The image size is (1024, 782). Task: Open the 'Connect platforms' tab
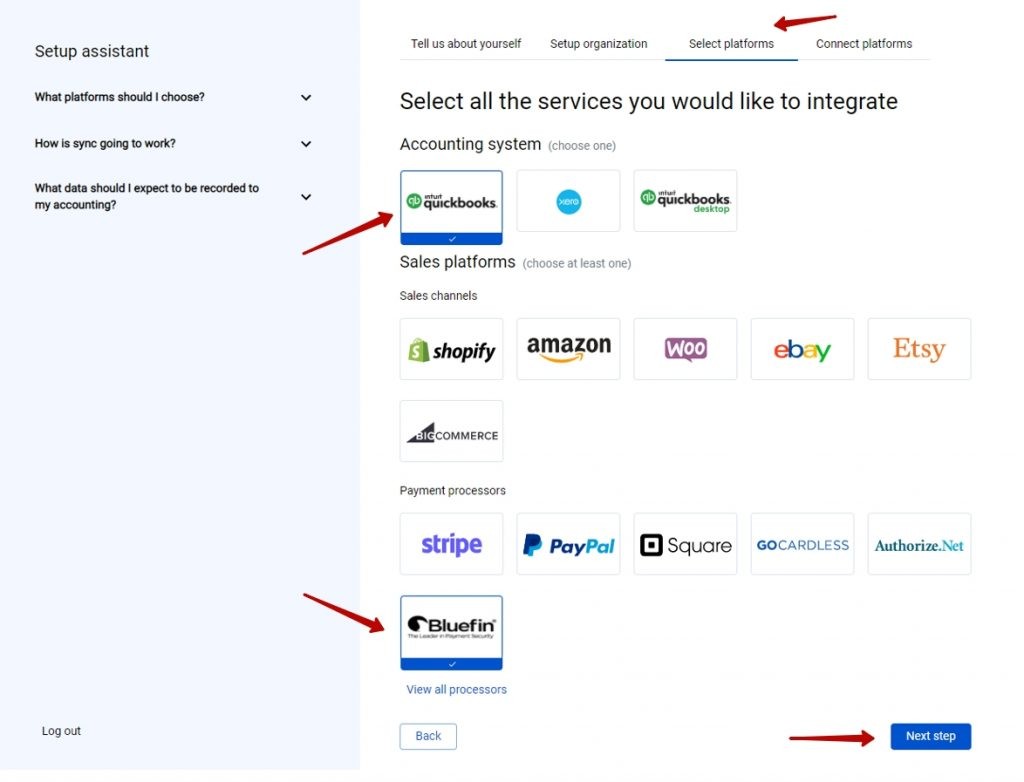pos(863,44)
